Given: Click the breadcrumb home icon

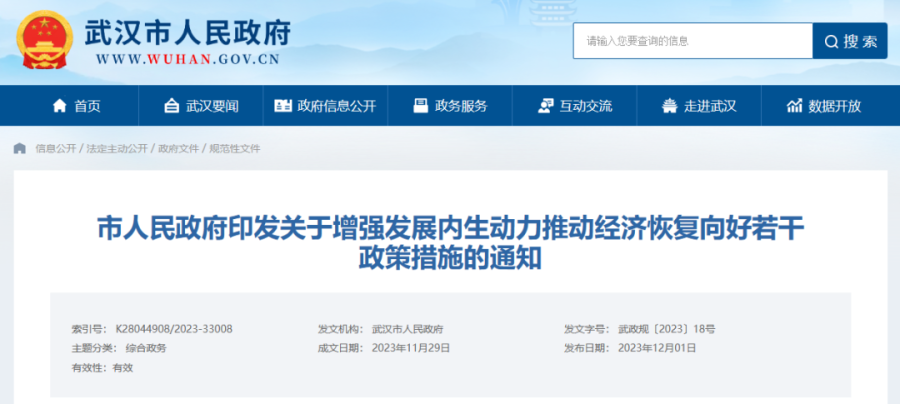Looking at the screenshot, I should tap(20, 149).
